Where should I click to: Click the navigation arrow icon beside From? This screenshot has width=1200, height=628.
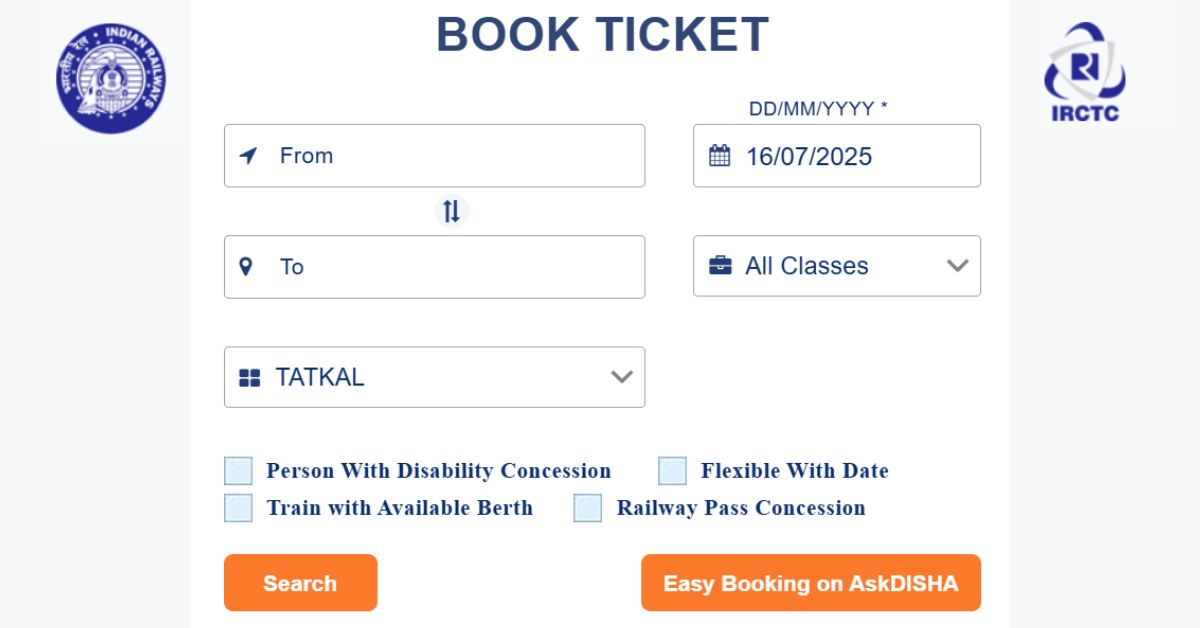pyautogui.click(x=248, y=156)
